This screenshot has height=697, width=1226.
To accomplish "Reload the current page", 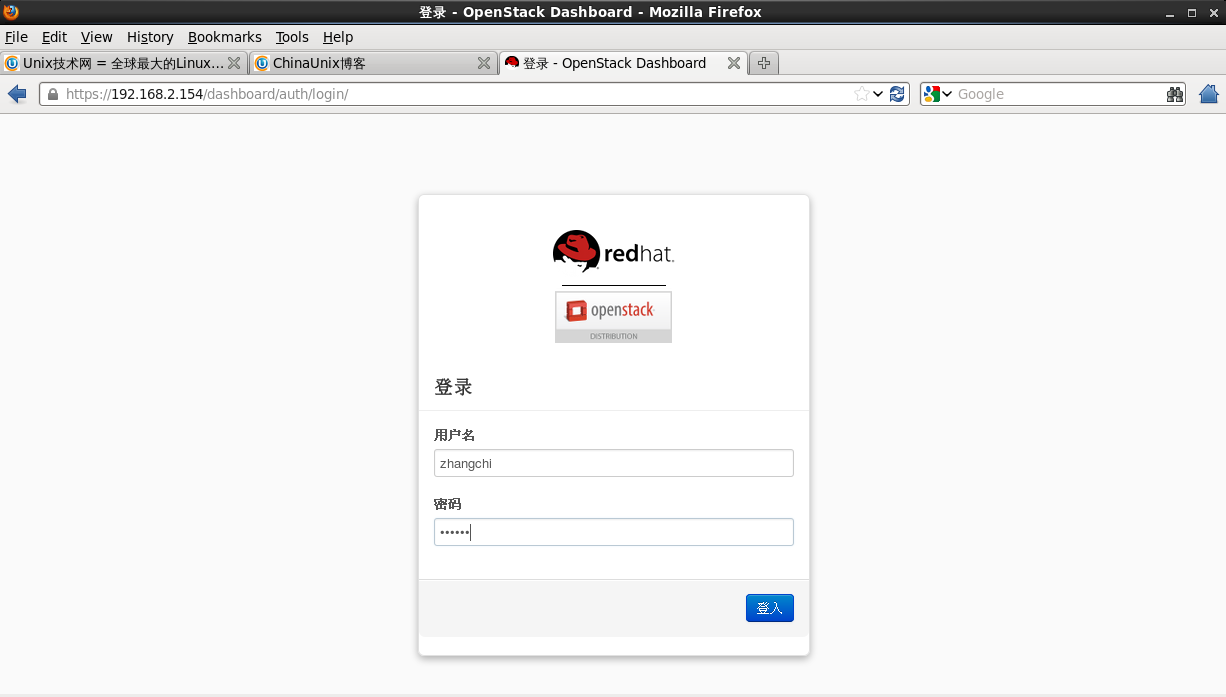I will tap(896, 93).
